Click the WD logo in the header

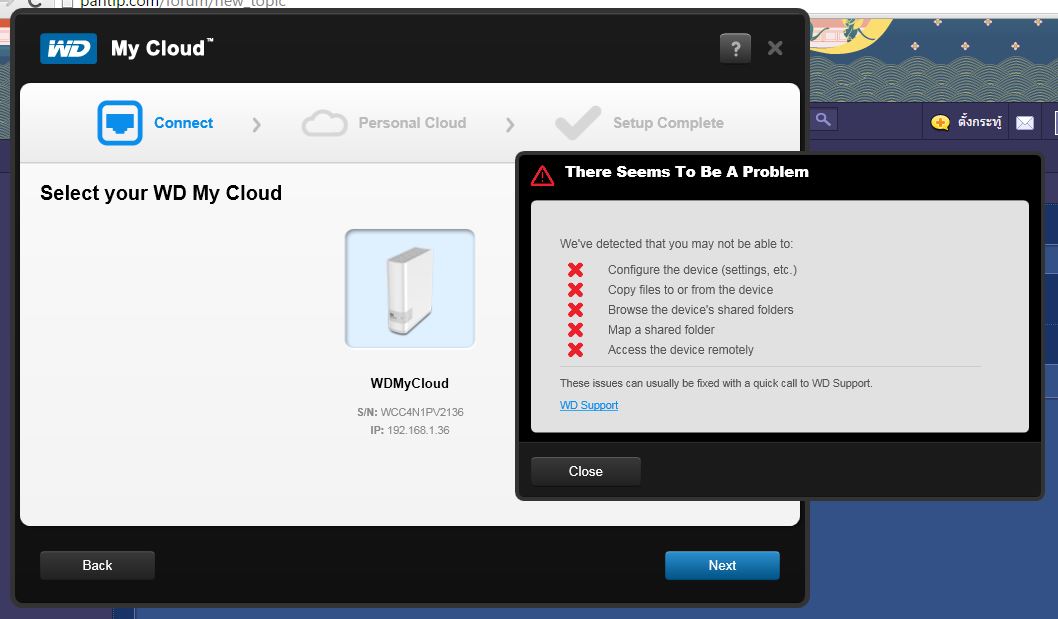(x=68, y=49)
